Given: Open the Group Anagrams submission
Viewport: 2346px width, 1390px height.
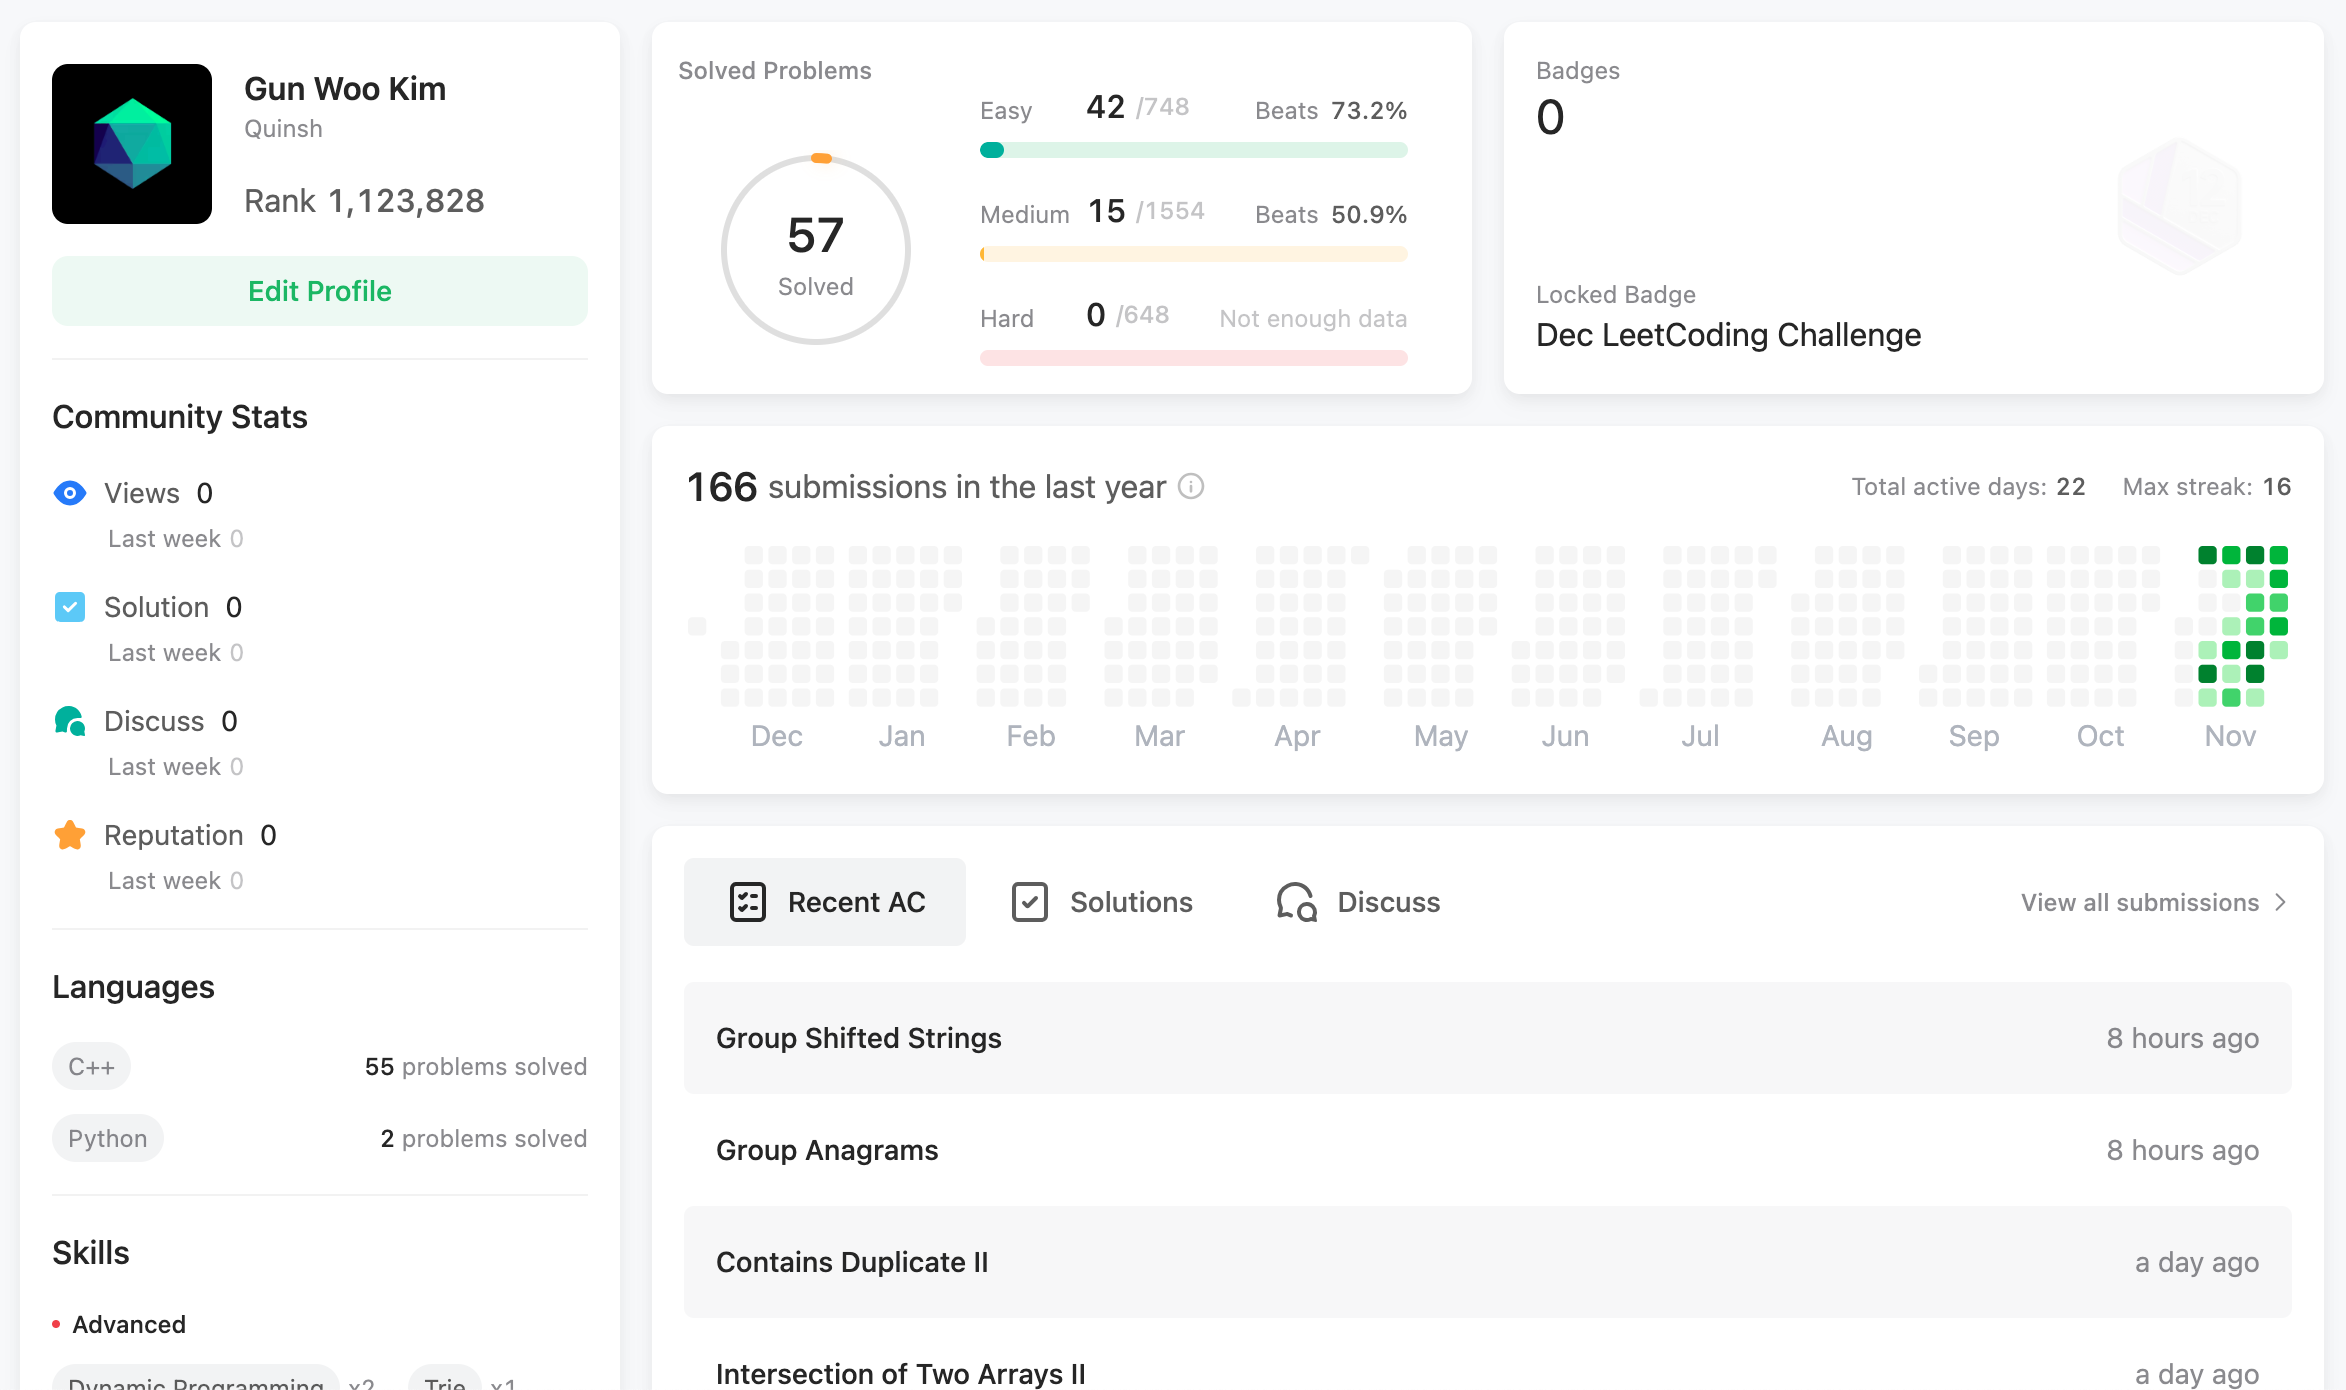Looking at the screenshot, I should tap(827, 1150).
